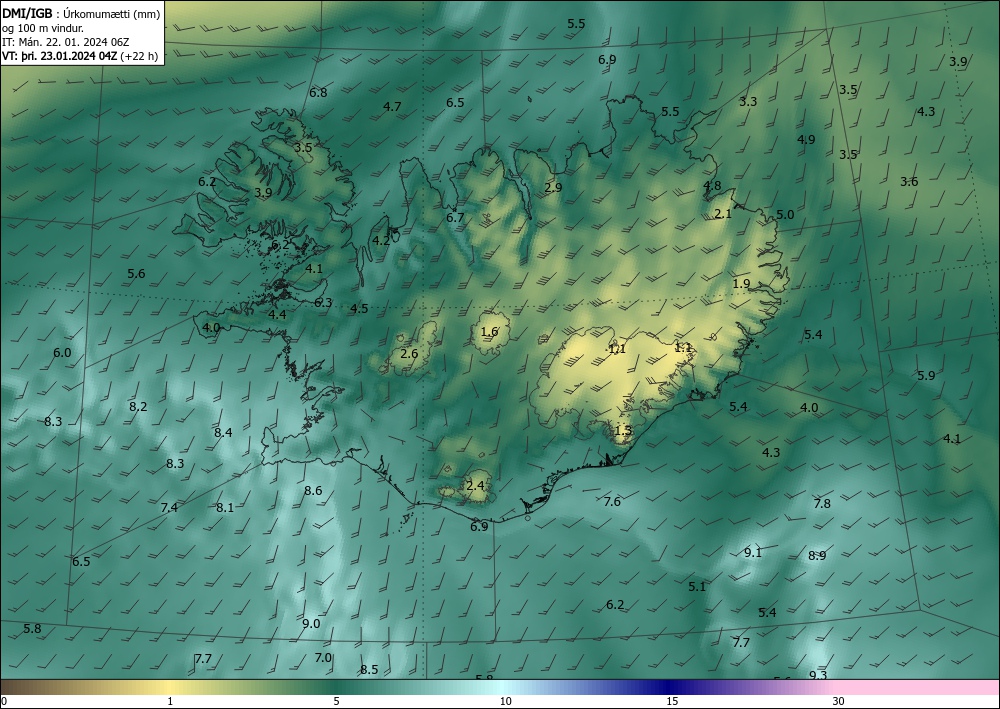Click the 4.8 value on the map
1000x709 pixels.
point(712,186)
